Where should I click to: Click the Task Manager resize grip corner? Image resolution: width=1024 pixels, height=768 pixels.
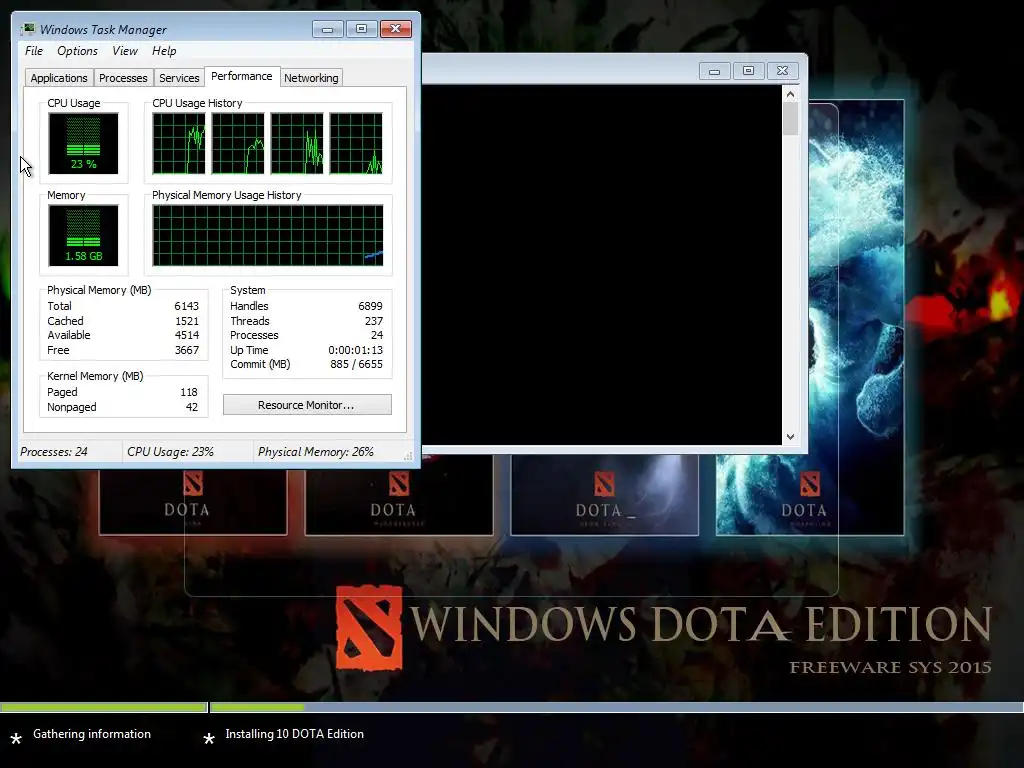click(409, 456)
